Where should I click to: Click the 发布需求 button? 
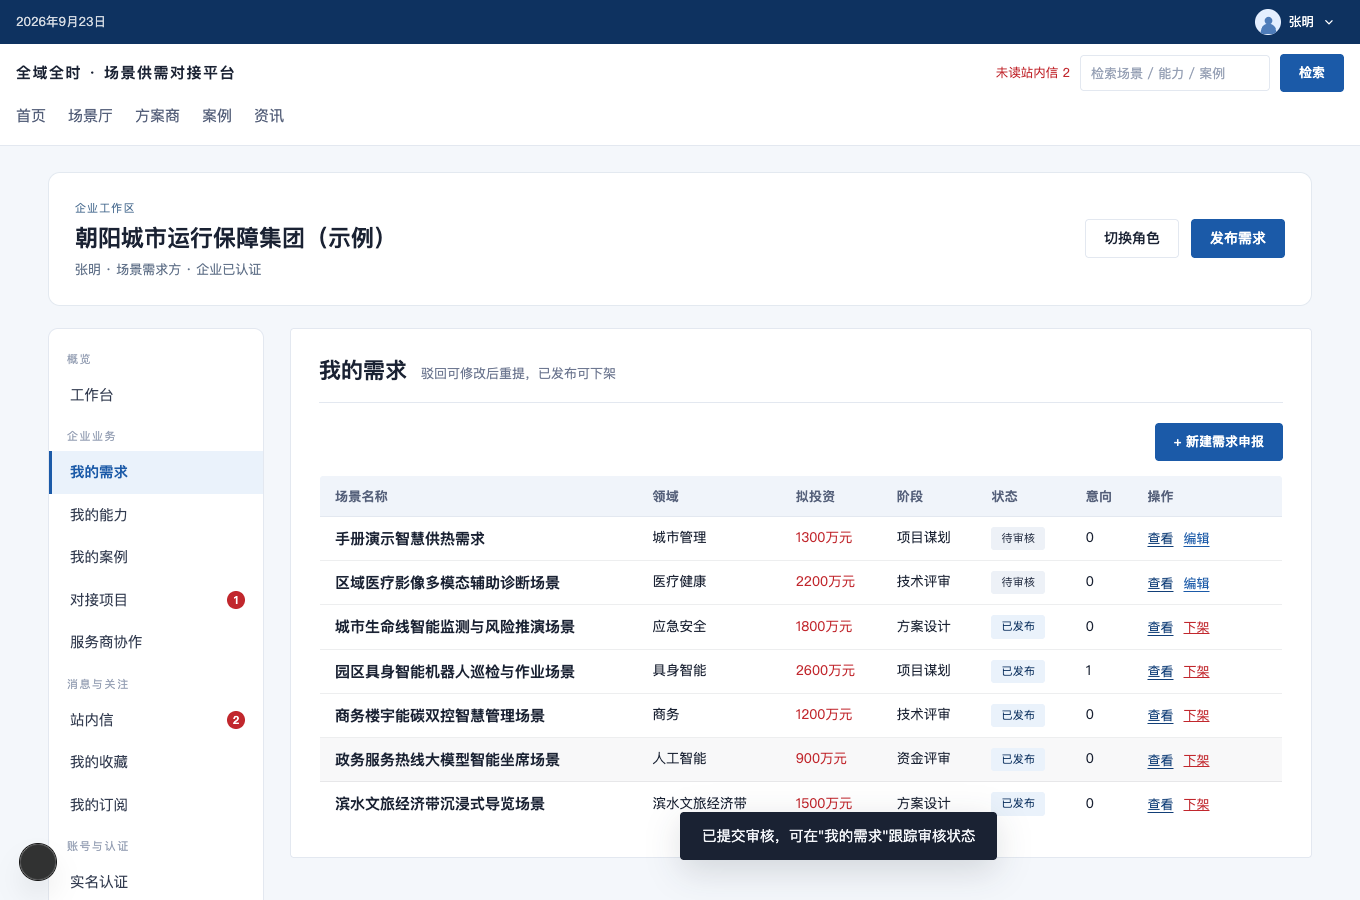[x=1237, y=238]
